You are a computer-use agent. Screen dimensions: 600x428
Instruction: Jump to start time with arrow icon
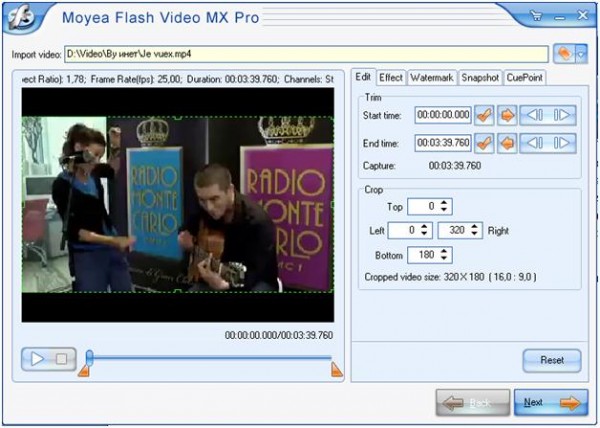[x=507, y=115]
